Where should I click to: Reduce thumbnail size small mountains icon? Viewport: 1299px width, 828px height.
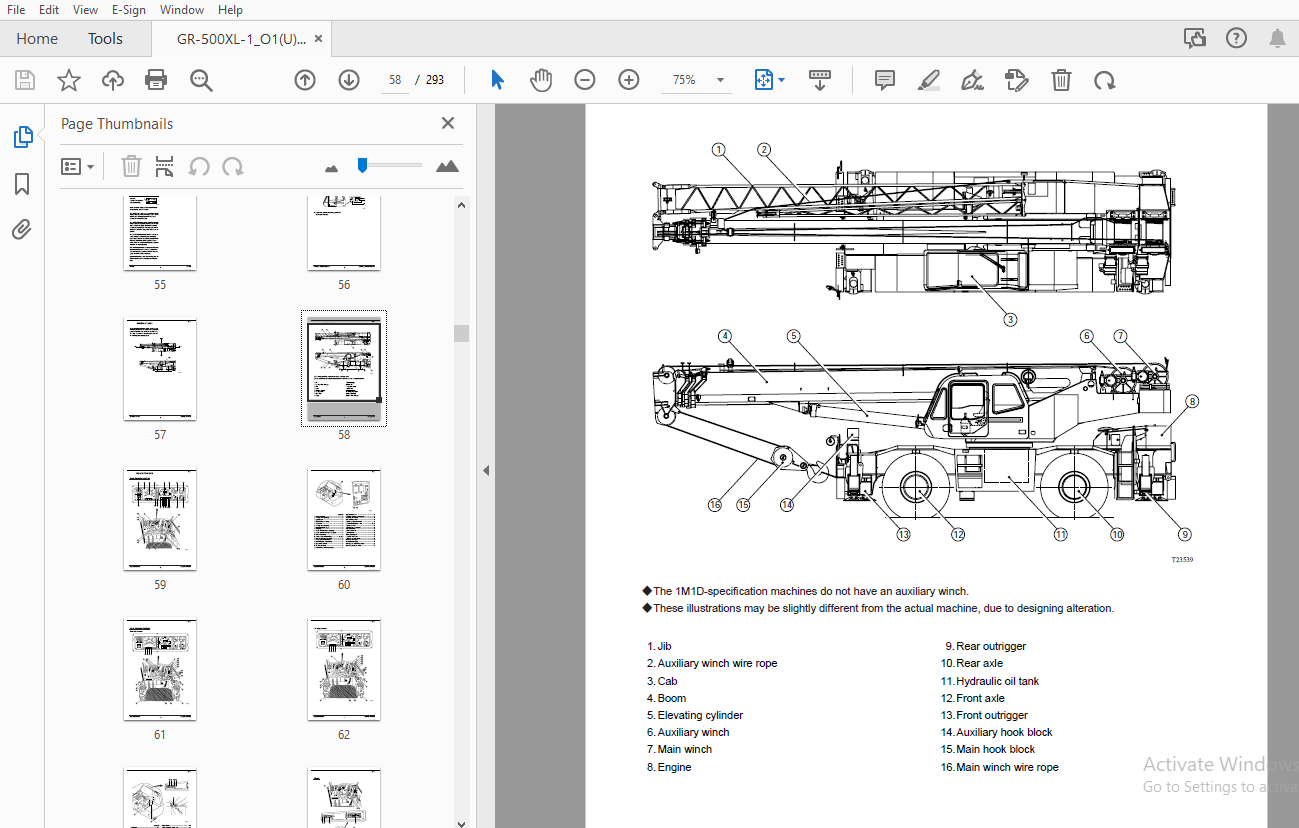pyautogui.click(x=332, y=167)
